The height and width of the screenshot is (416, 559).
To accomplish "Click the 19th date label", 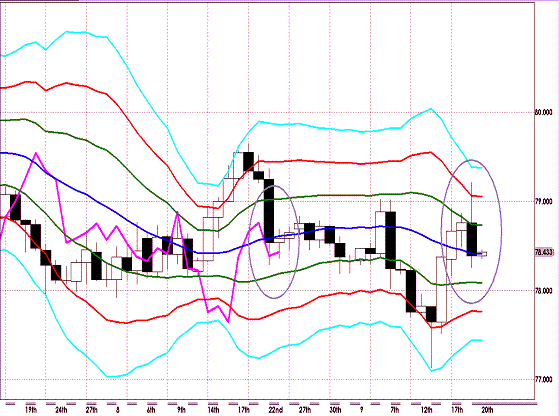I will [x=31, y=410].
